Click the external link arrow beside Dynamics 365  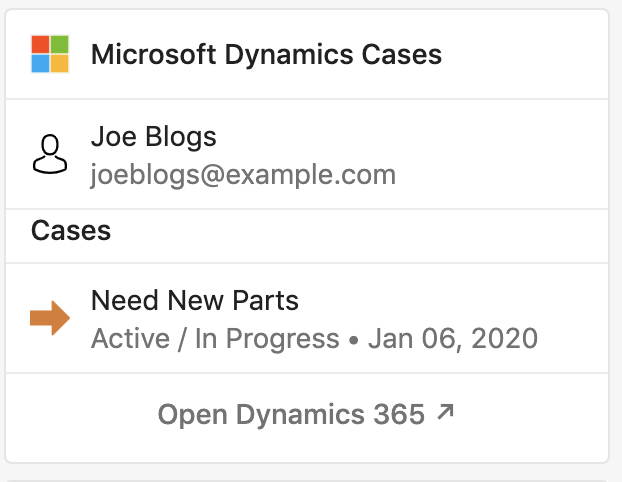click(445, 412)
